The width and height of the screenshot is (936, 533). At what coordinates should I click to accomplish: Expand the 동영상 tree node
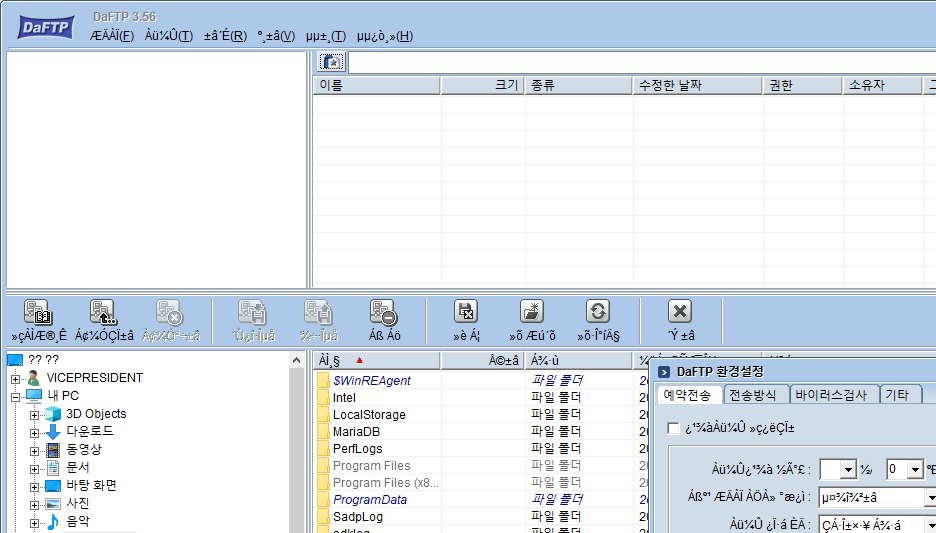click(35, 451)
